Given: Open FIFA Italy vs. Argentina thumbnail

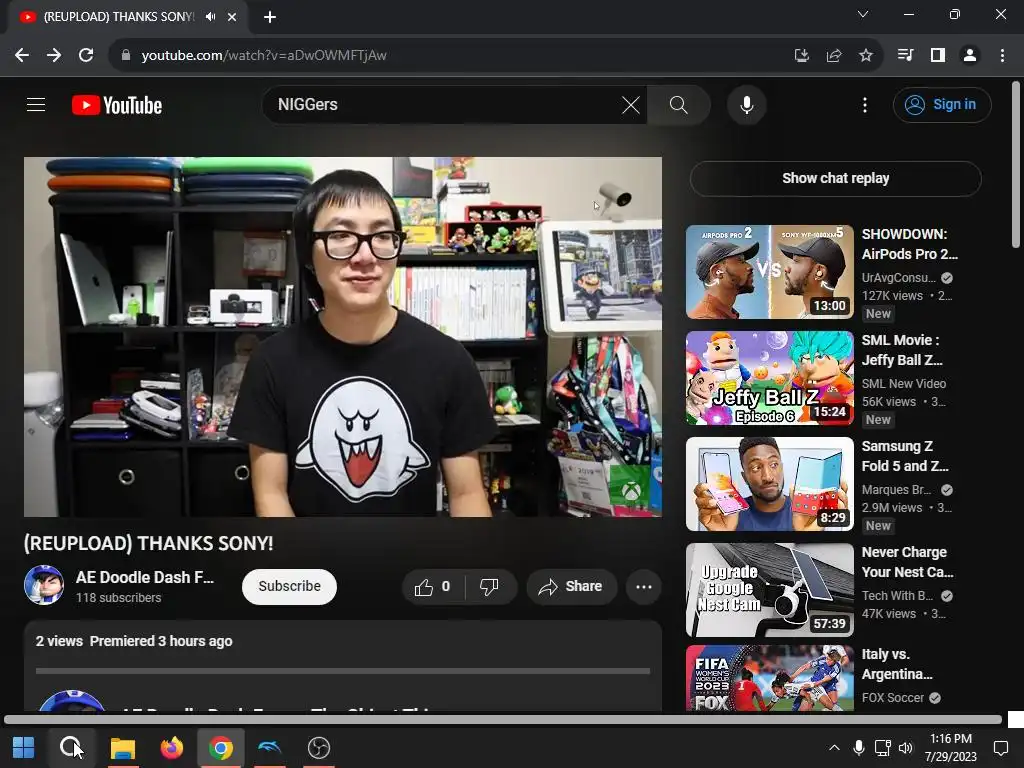Looking at the screenshot, I should (769, 679).
